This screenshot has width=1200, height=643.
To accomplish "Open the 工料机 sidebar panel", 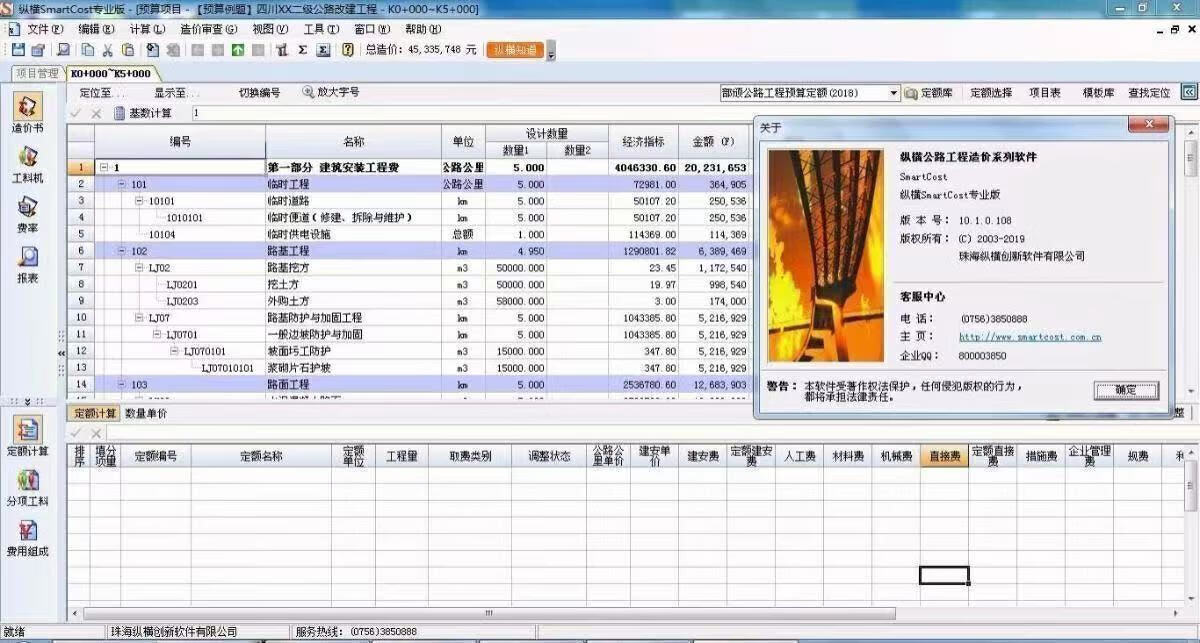I will (28, 164).
